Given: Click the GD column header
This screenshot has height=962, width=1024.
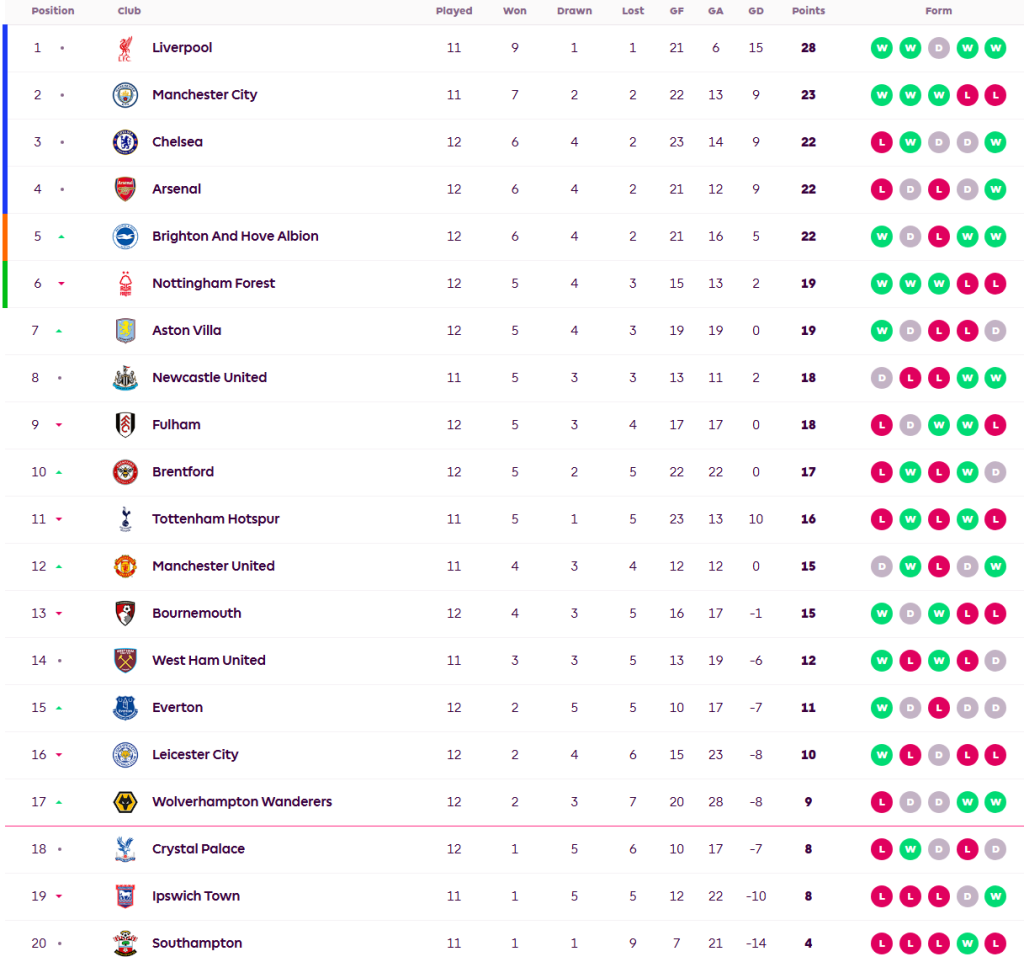Looking at the screenshot, I should (x=756, y=11).
